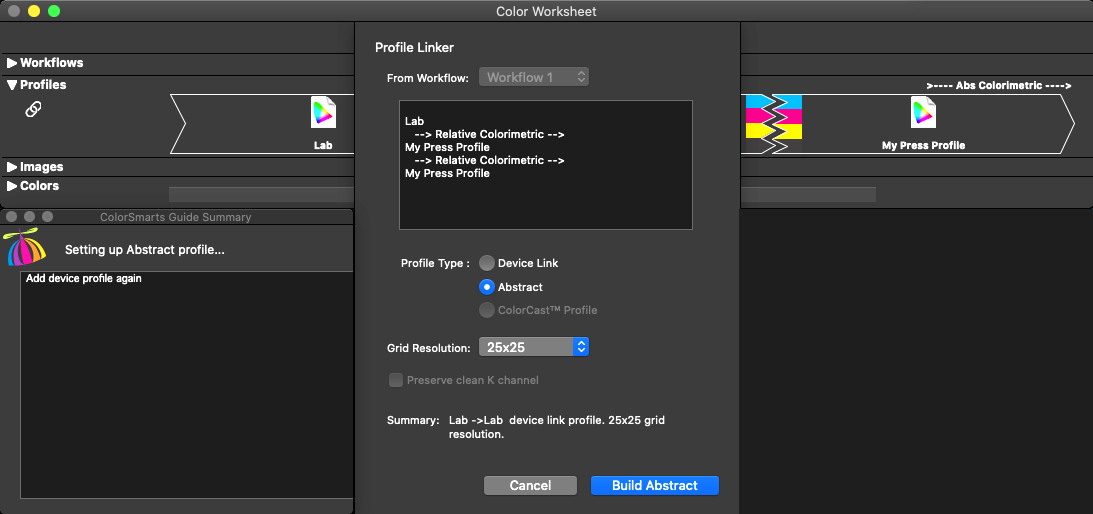Click the workflow conversion chain text box
This screenshot has width=1093, height=514.
click(545, 165)
